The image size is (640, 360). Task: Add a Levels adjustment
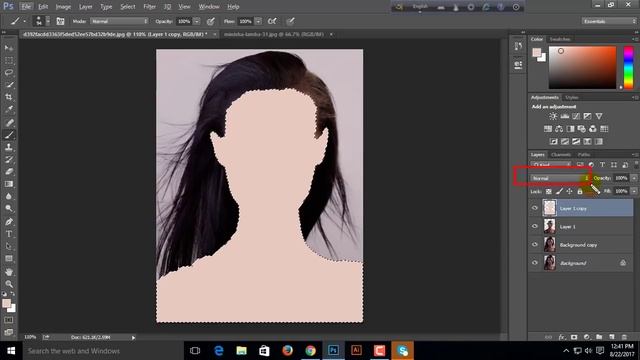[564, 116]
